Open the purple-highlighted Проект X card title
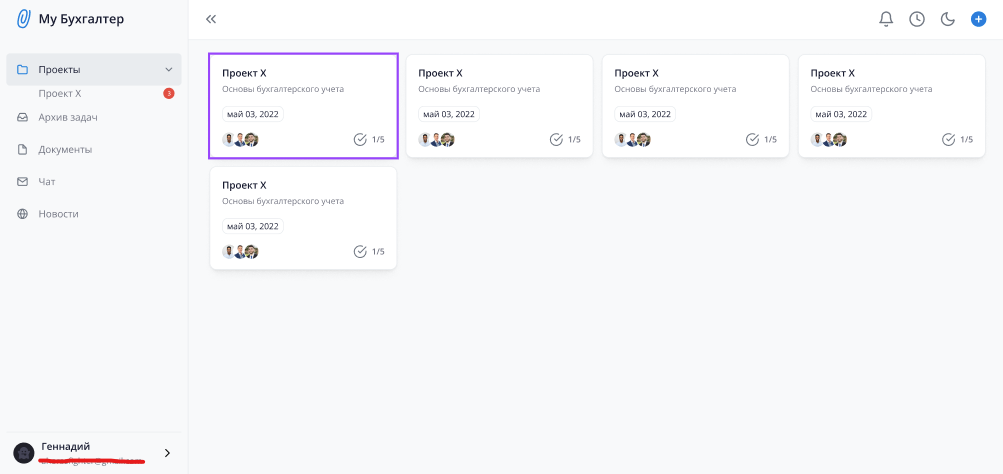Viewport: 1003px width, 474px height. 244,73
